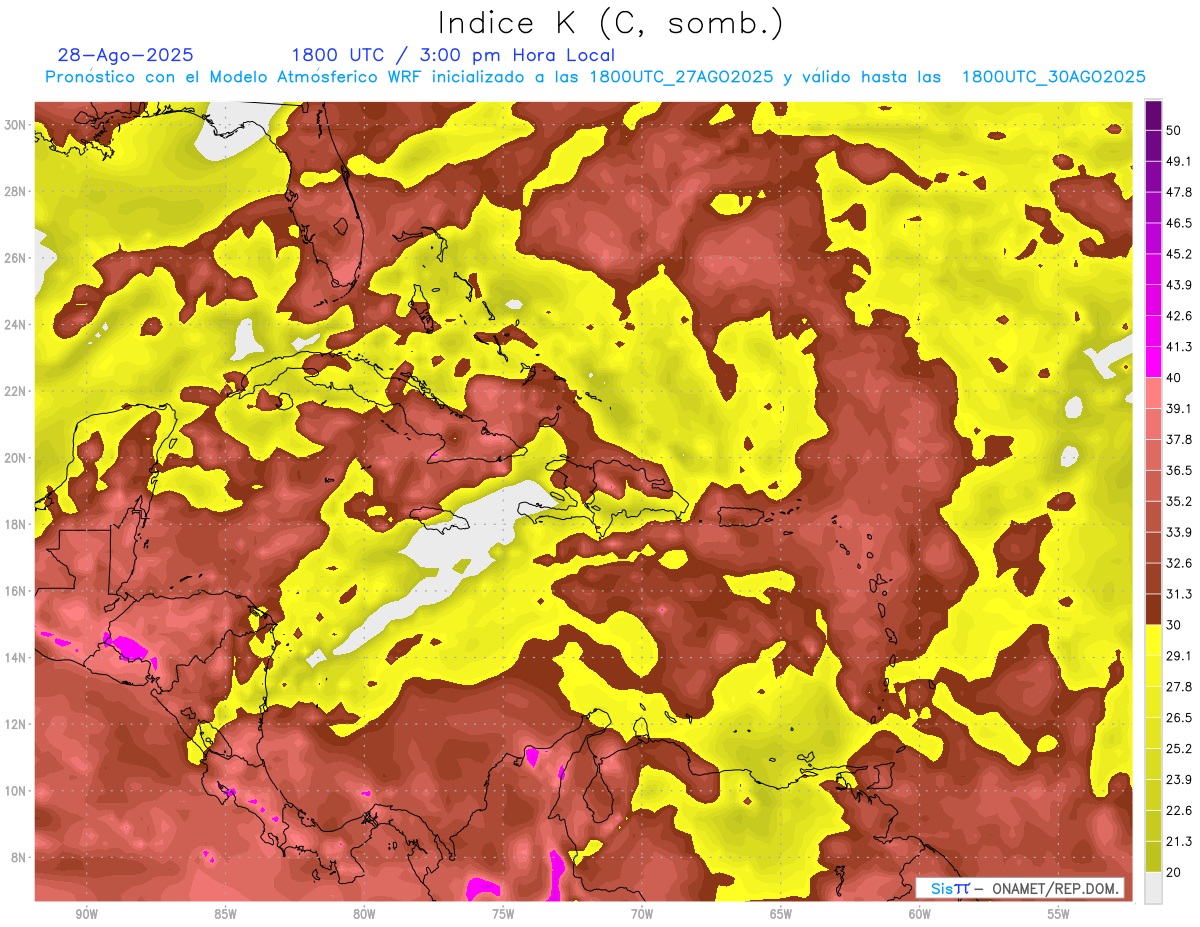Click the colorbar value 41.3

1179,346
